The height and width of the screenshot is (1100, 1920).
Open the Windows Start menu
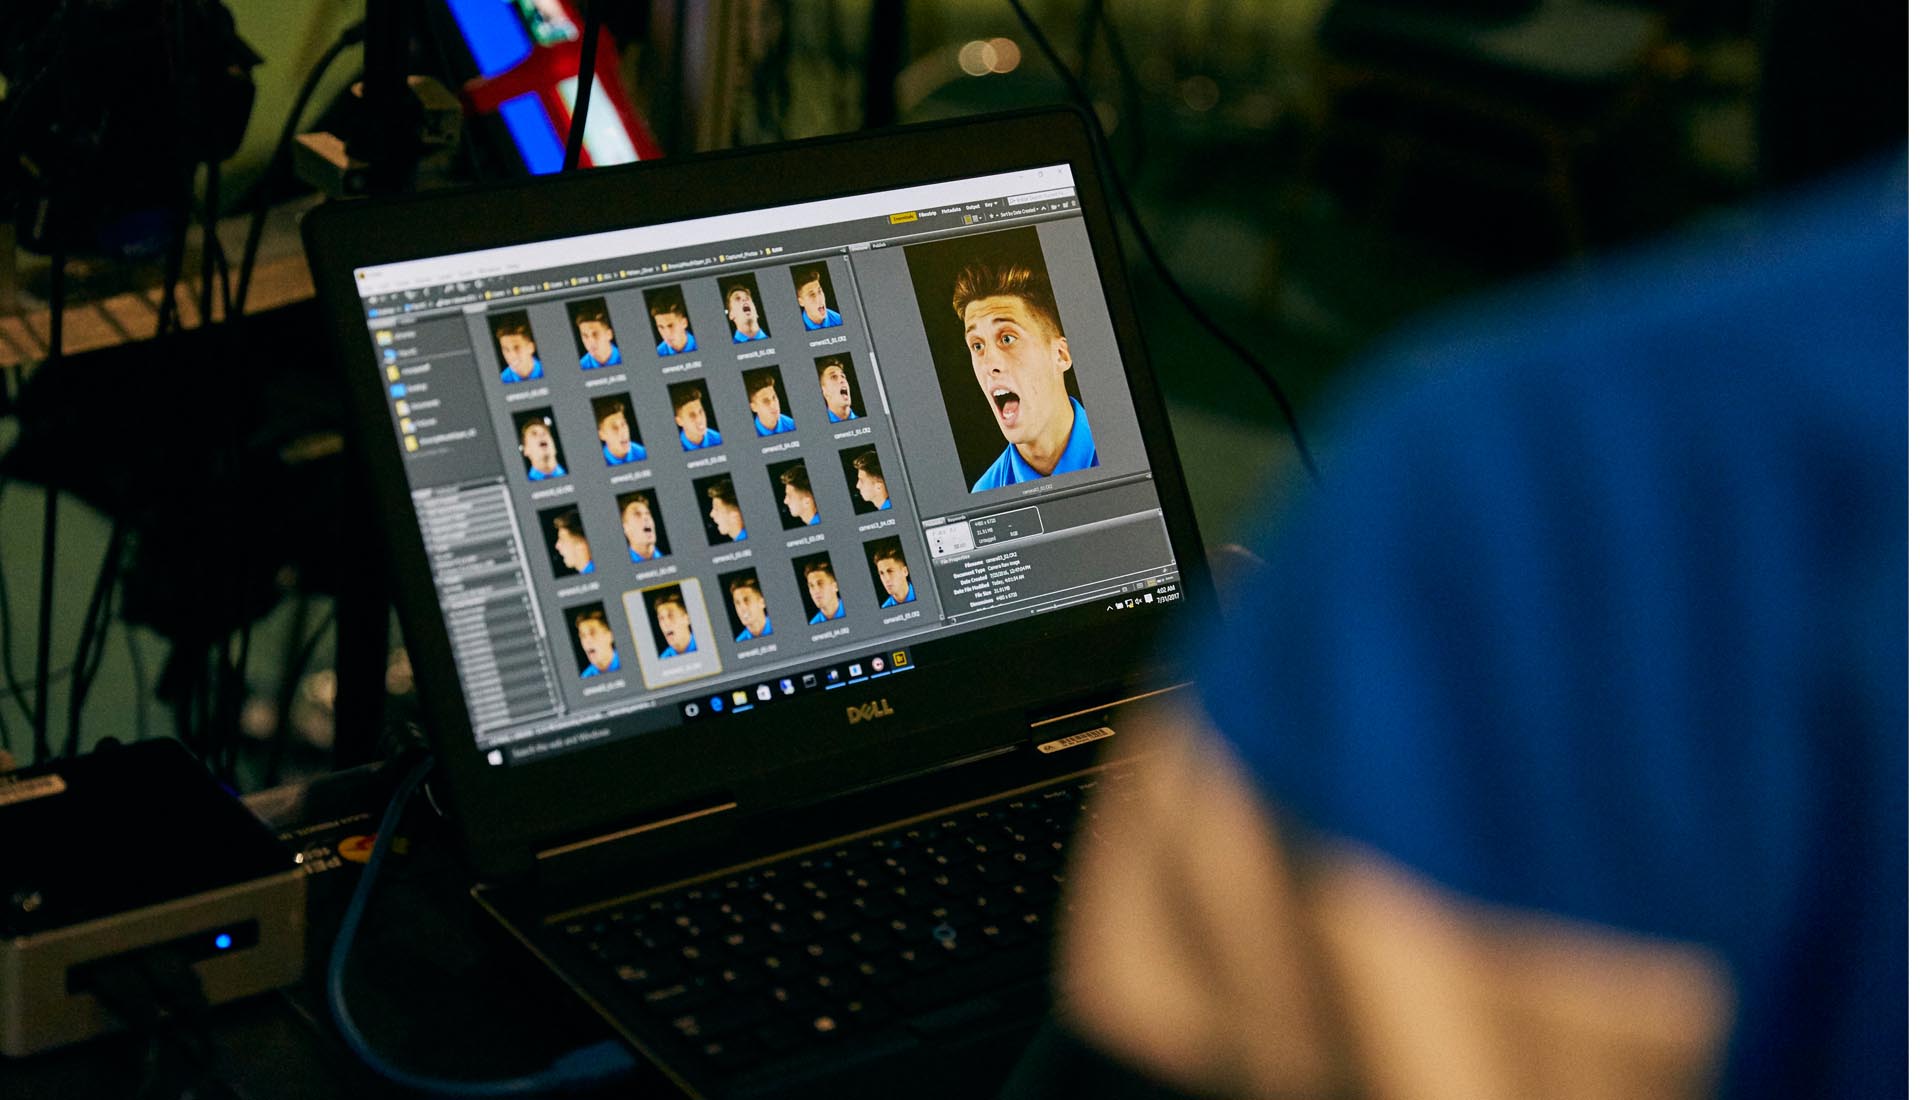point(496,757)
